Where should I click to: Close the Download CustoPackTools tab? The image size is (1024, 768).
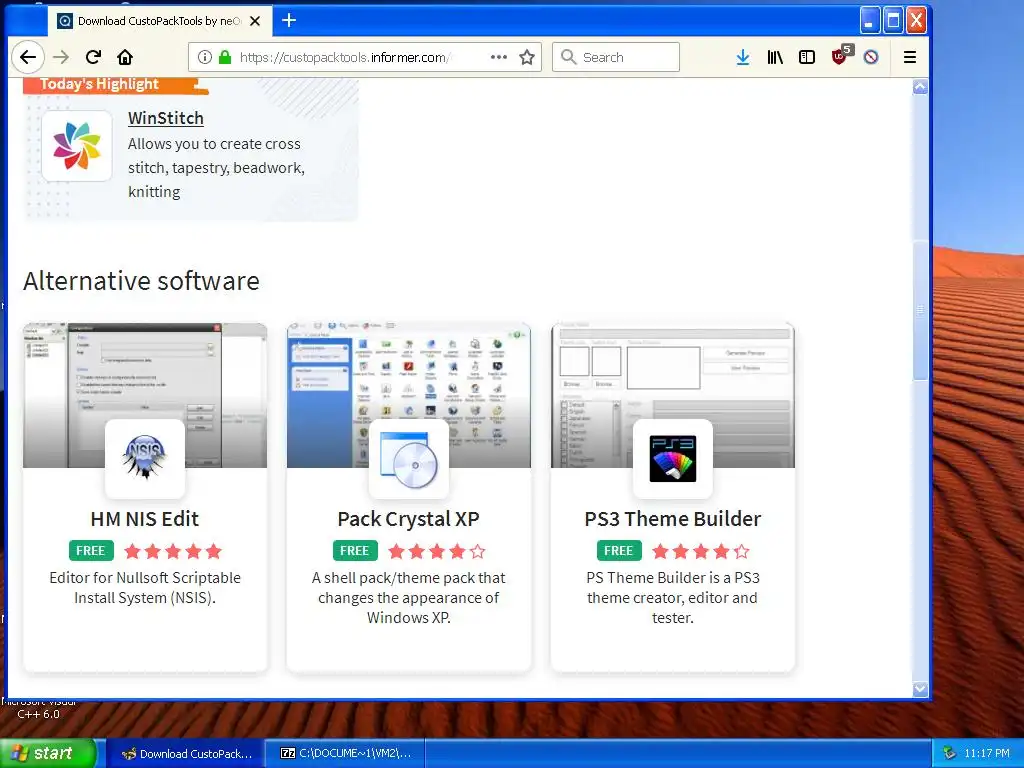pyautogui.click(x=255, y=21)
